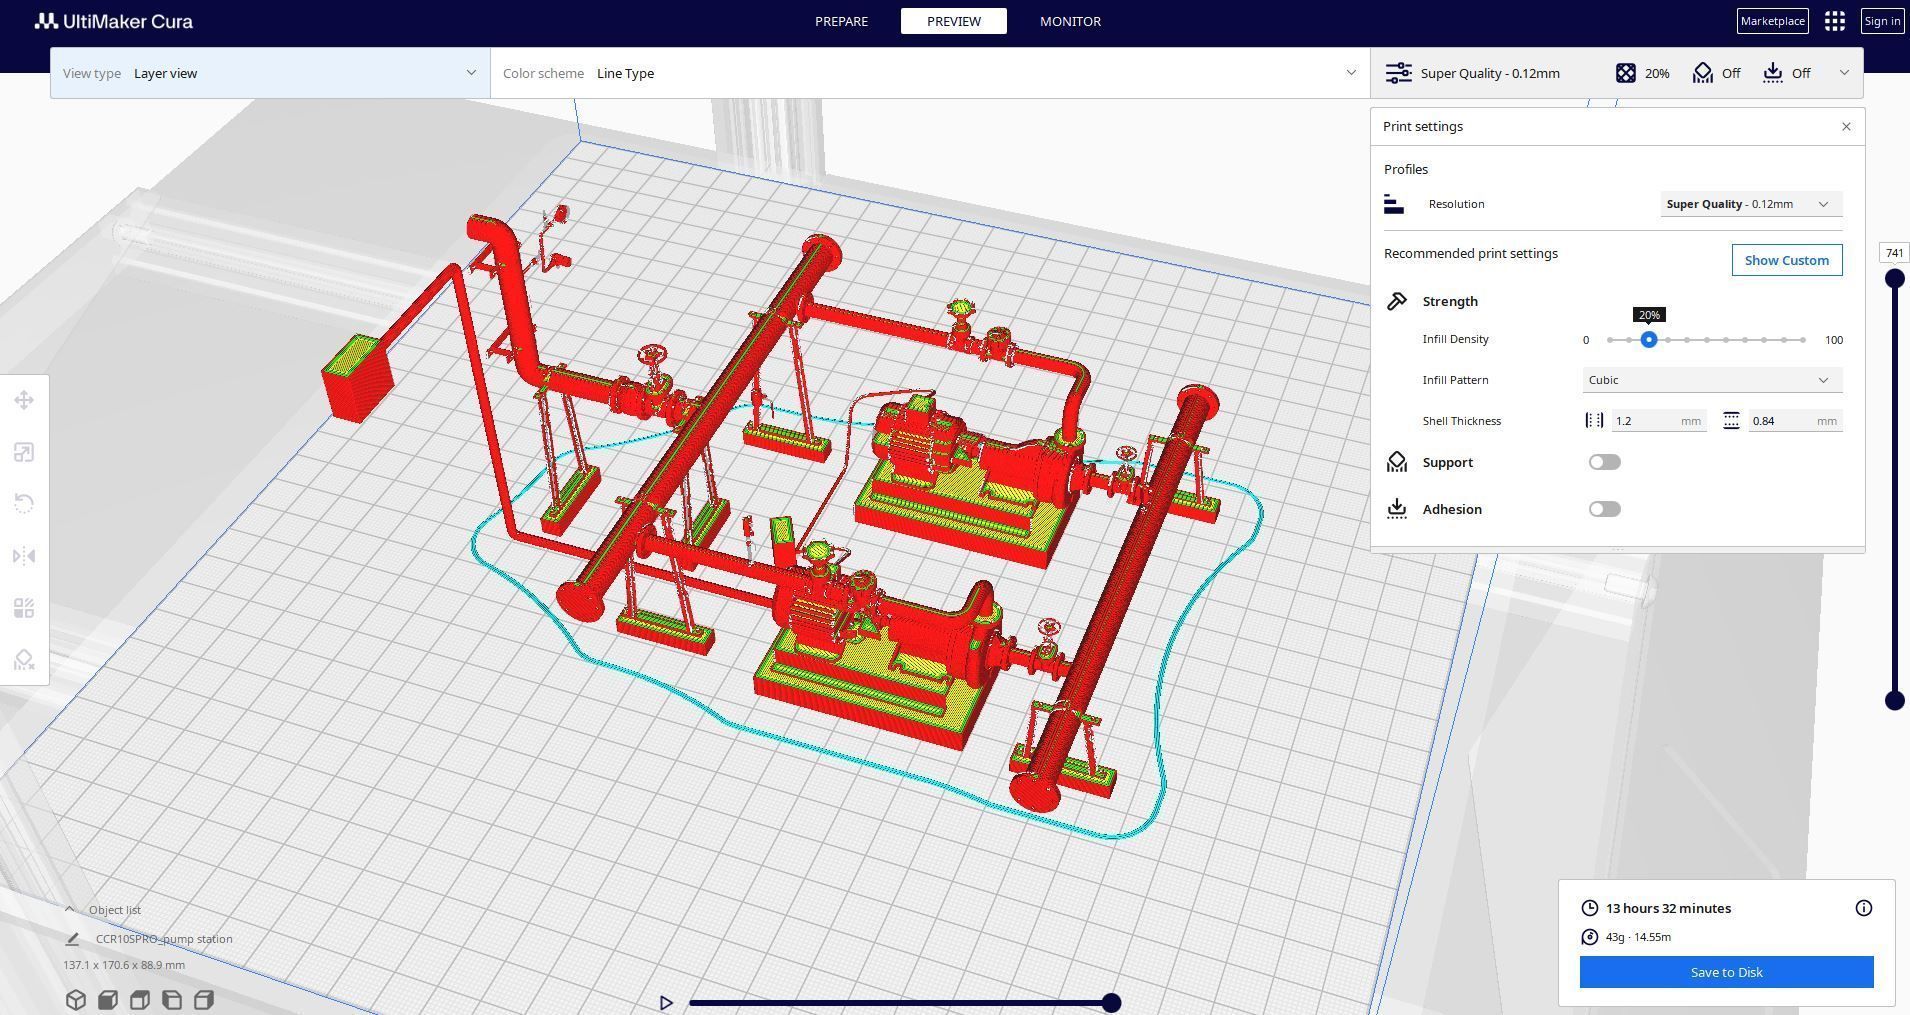1910x1015 pixels.
Task: Open the application switcher grid icon
Action: click(1834, 21)
